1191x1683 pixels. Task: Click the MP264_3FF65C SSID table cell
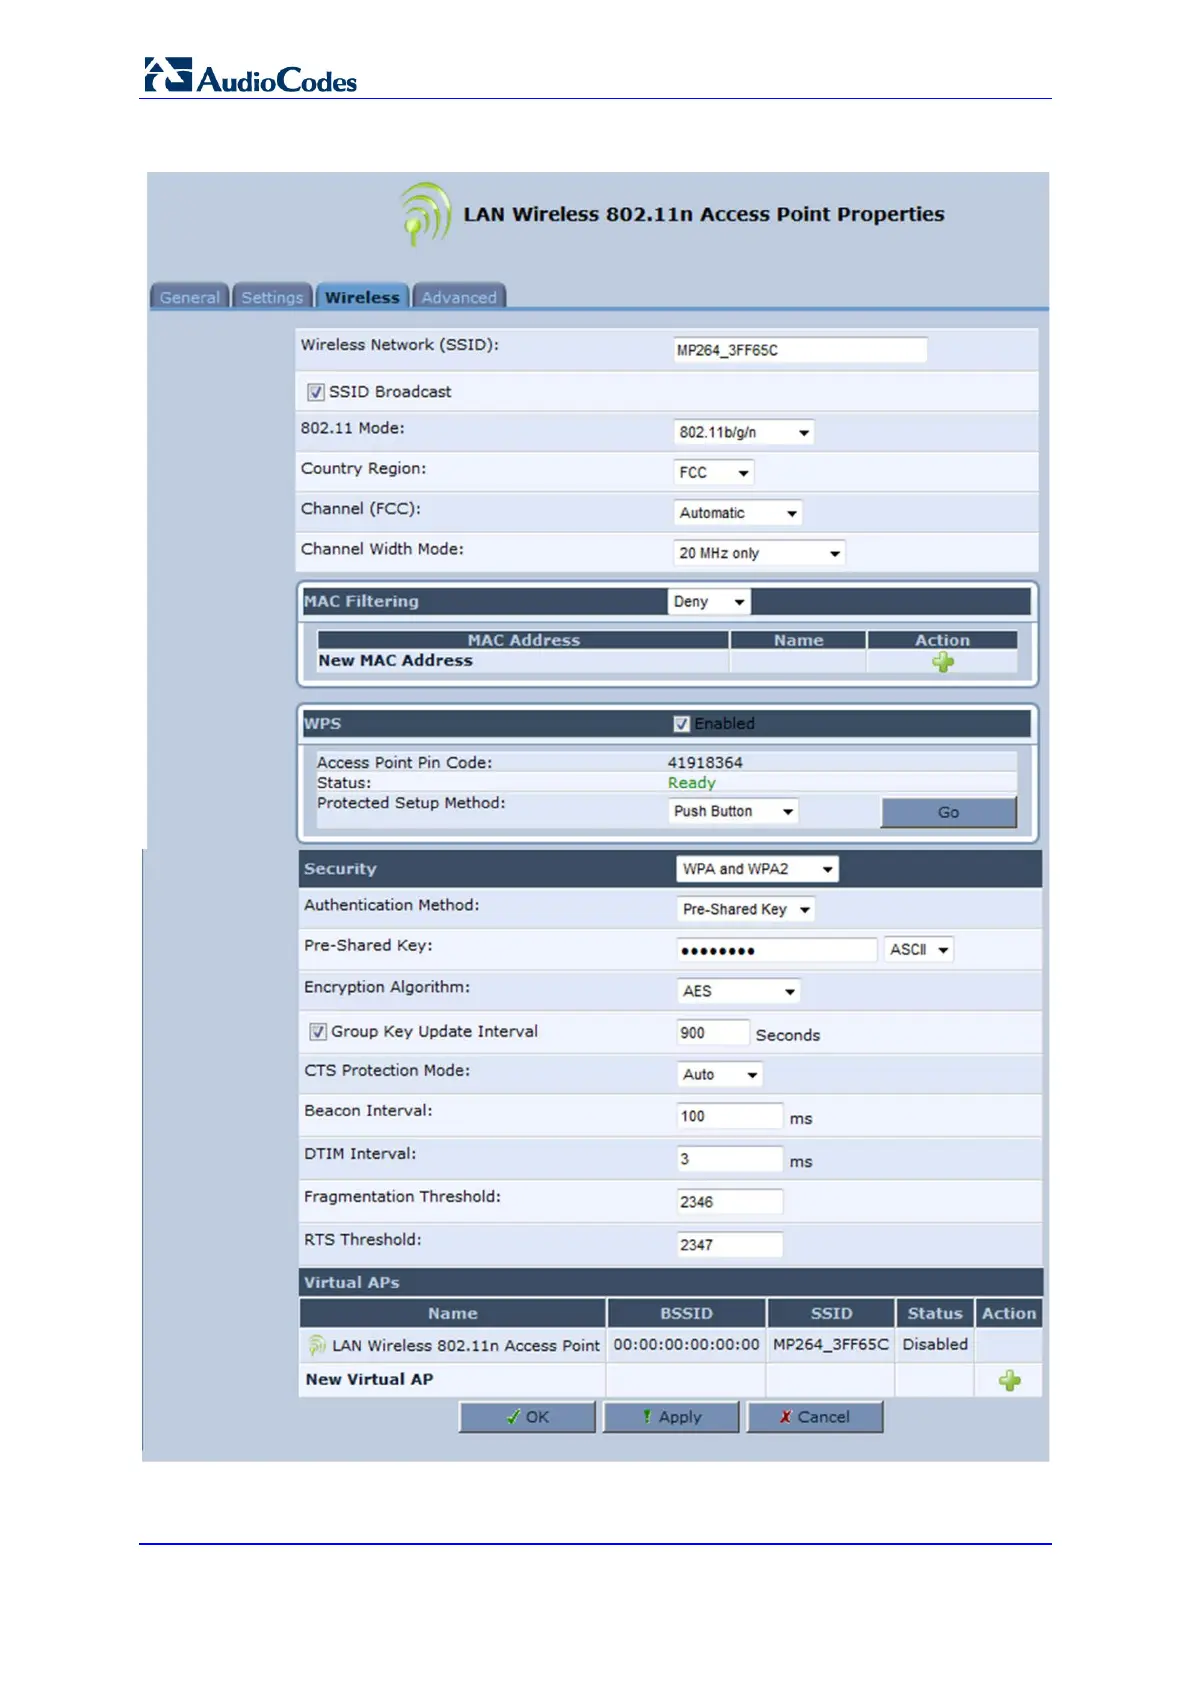(x=831, y=1345)
